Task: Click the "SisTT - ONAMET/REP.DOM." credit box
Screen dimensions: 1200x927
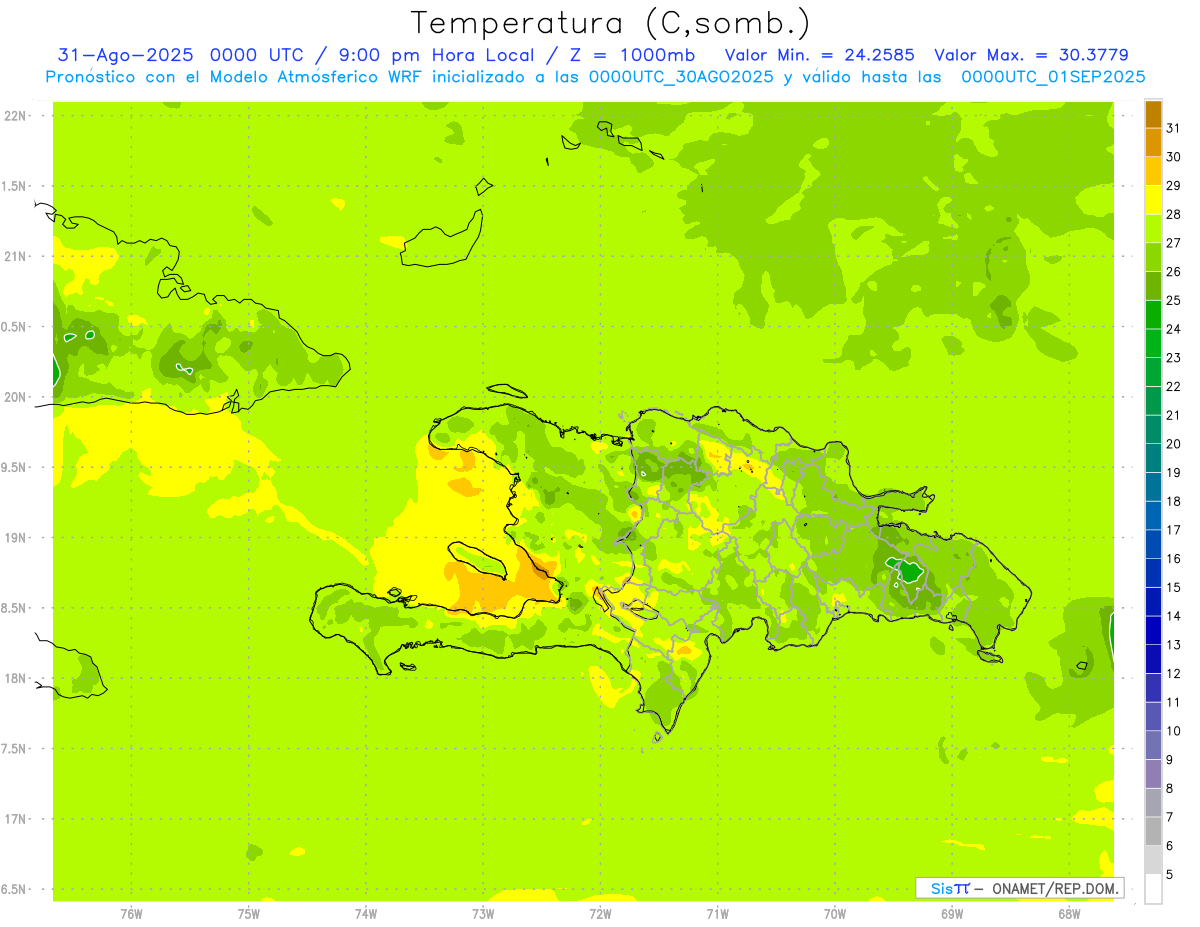Action: click(1019, 888)
